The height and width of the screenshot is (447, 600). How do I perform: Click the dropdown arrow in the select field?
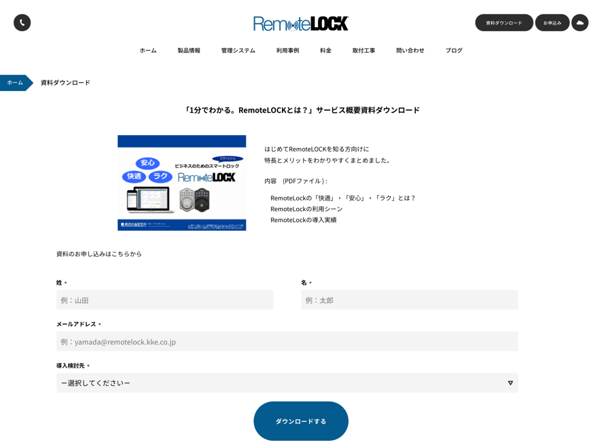tap(510, 383)
